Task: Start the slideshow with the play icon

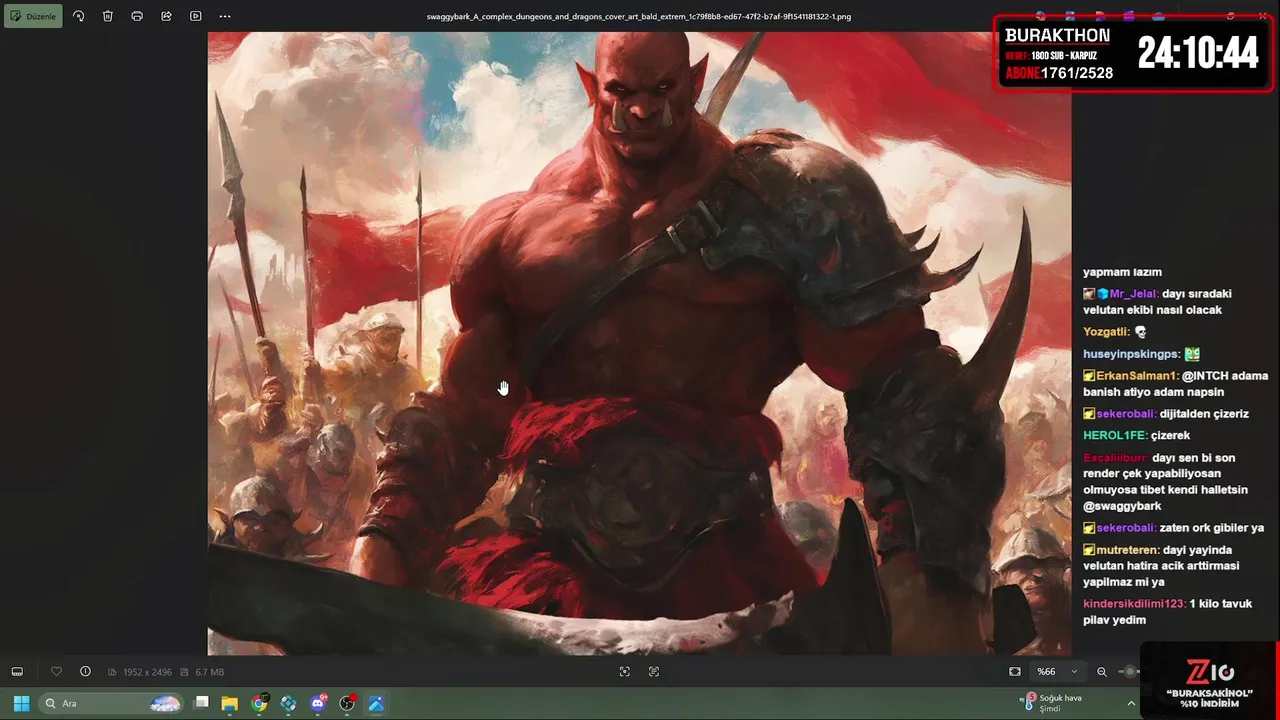Action: click(x=195, y=16)
